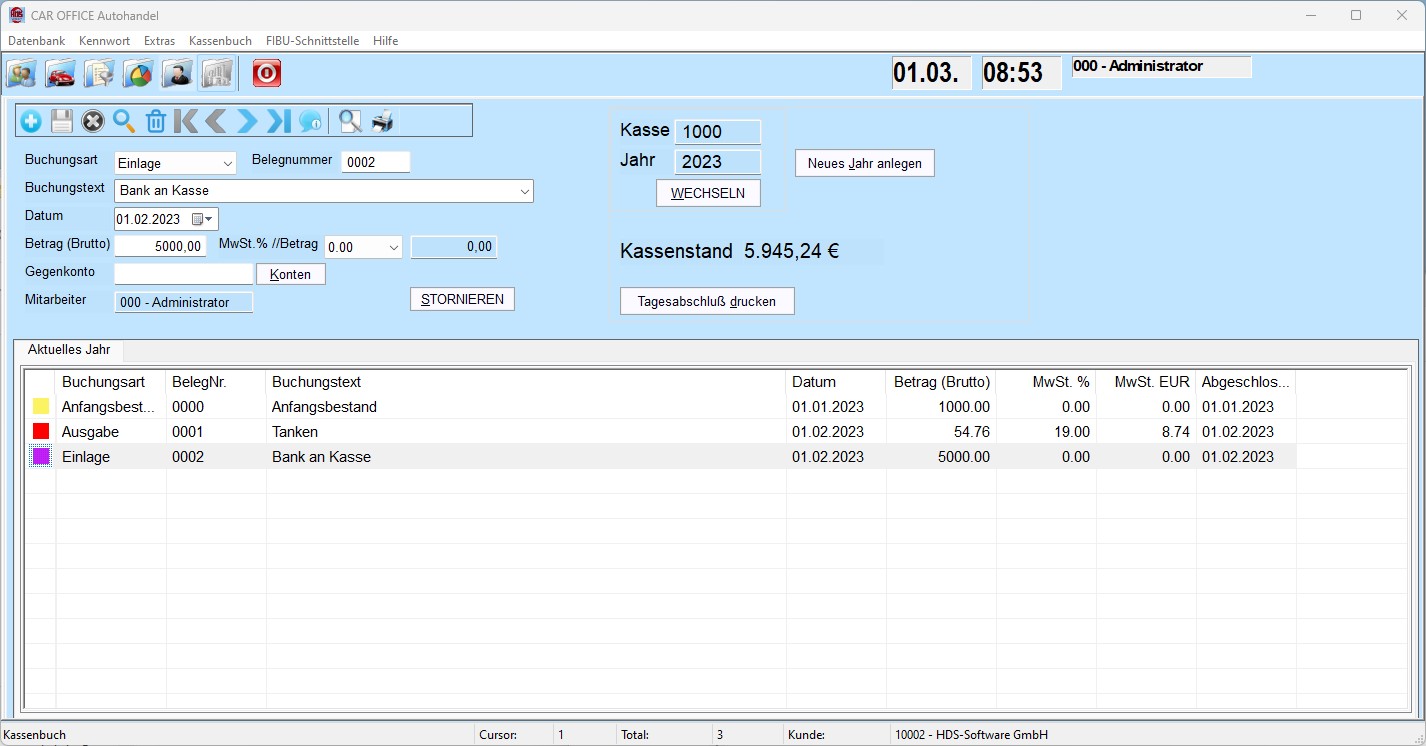Viewport: 1426px width, 746px height.
Task: Open print preview page magnifier icon
Action: (350, 122)
